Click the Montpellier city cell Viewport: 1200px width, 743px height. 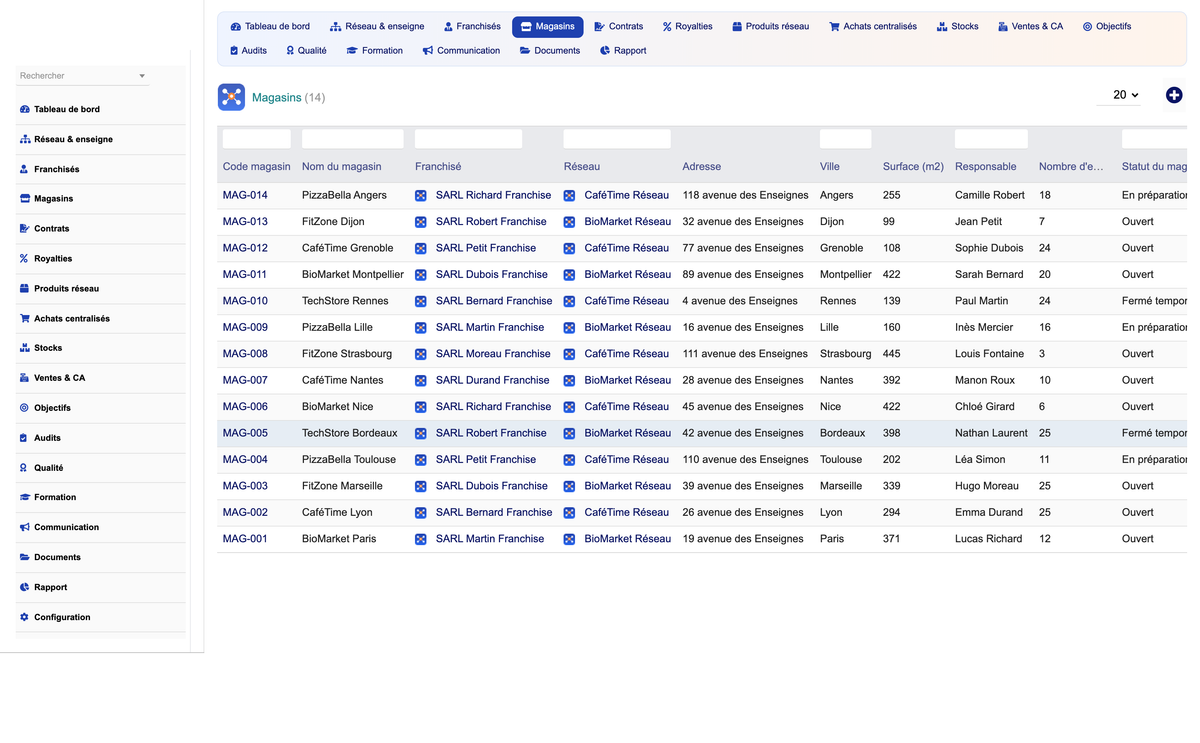846,274
